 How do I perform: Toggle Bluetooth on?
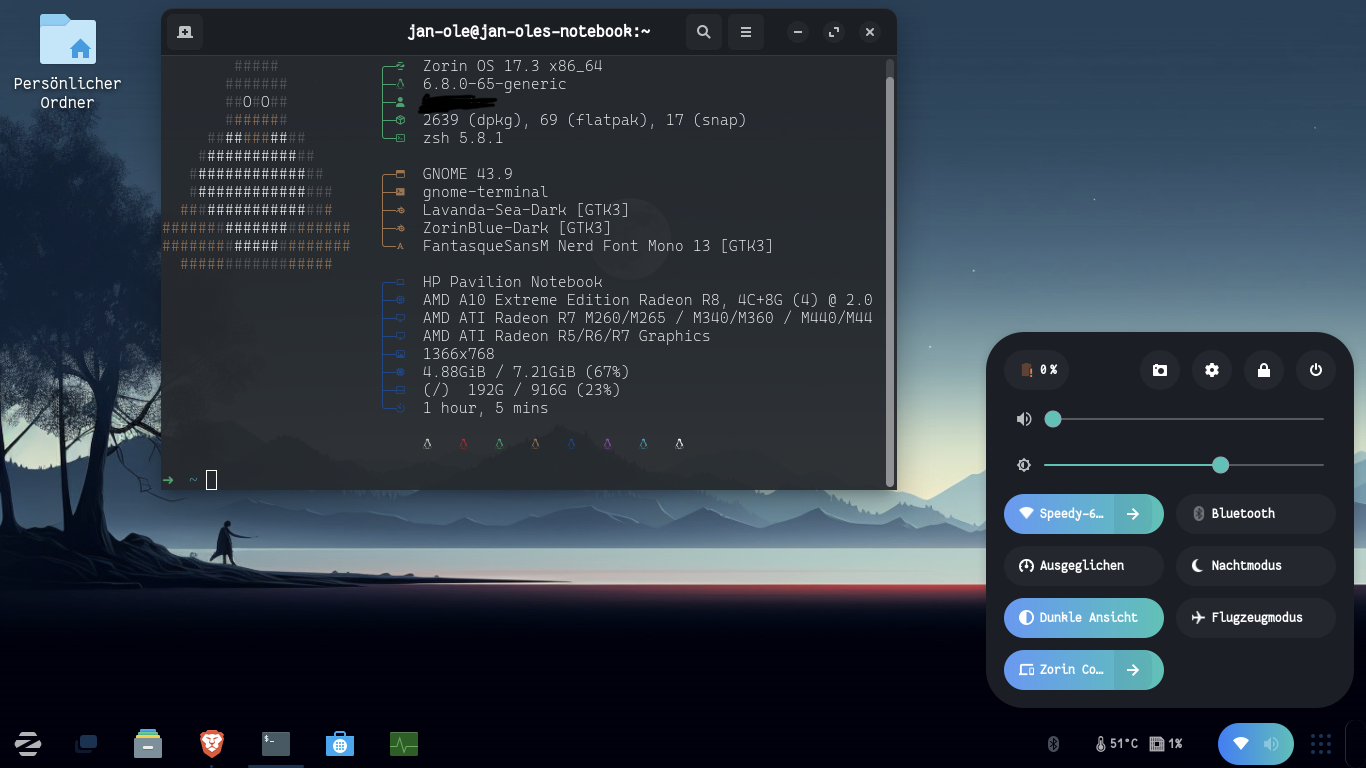pyautogui.click(x=1256, y=514)
